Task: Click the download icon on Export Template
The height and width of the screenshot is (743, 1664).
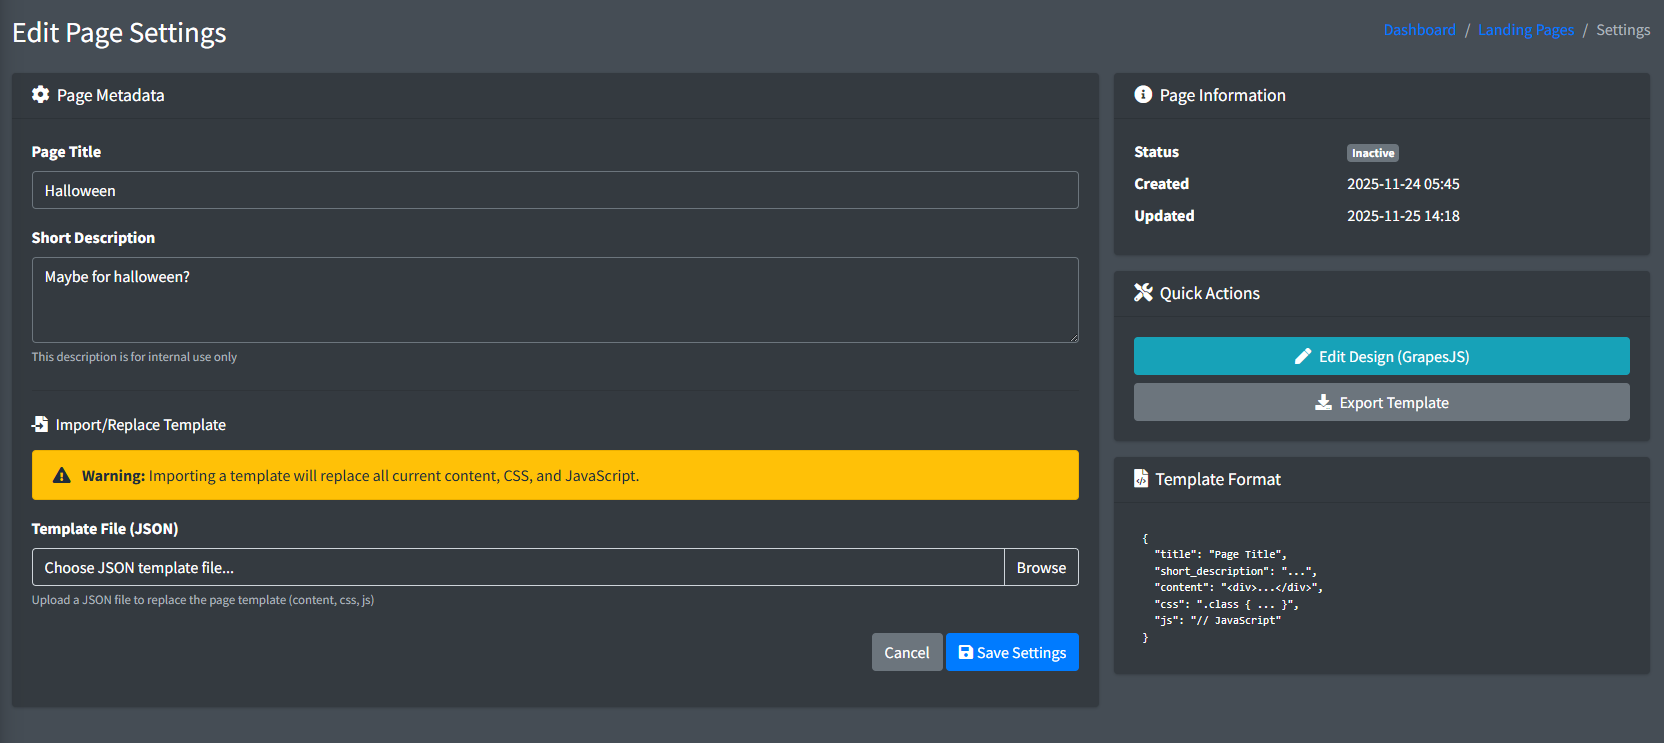Action: [x=1323, y=403]
